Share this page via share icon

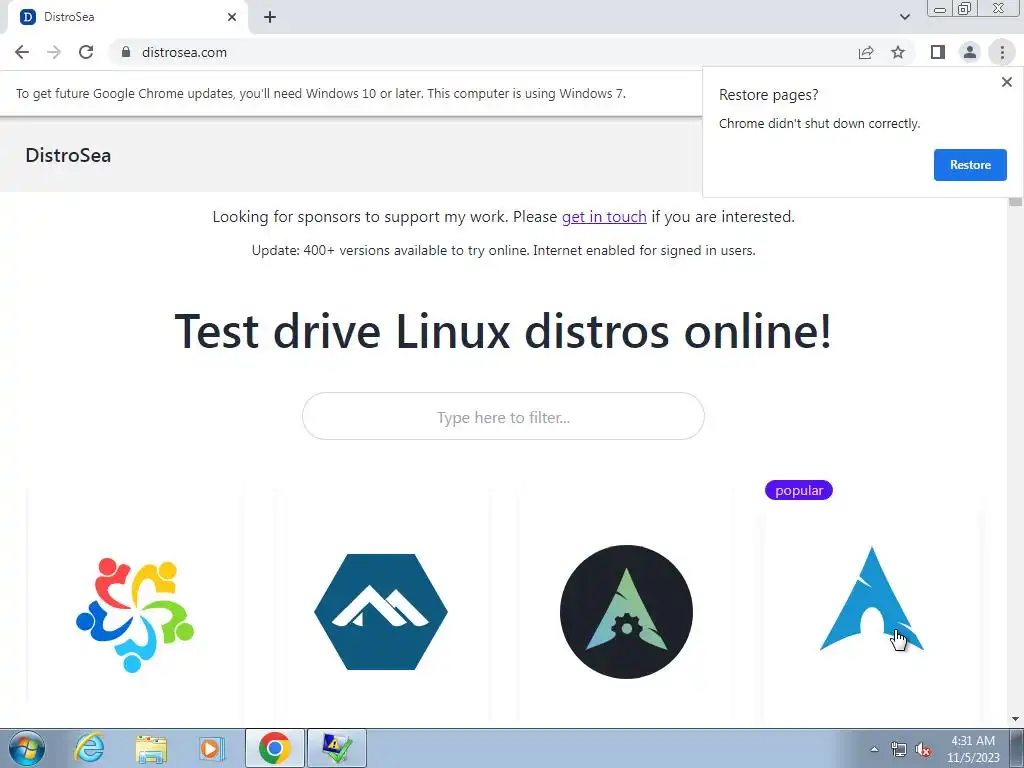pyautogui.click(x=866, y=52)
